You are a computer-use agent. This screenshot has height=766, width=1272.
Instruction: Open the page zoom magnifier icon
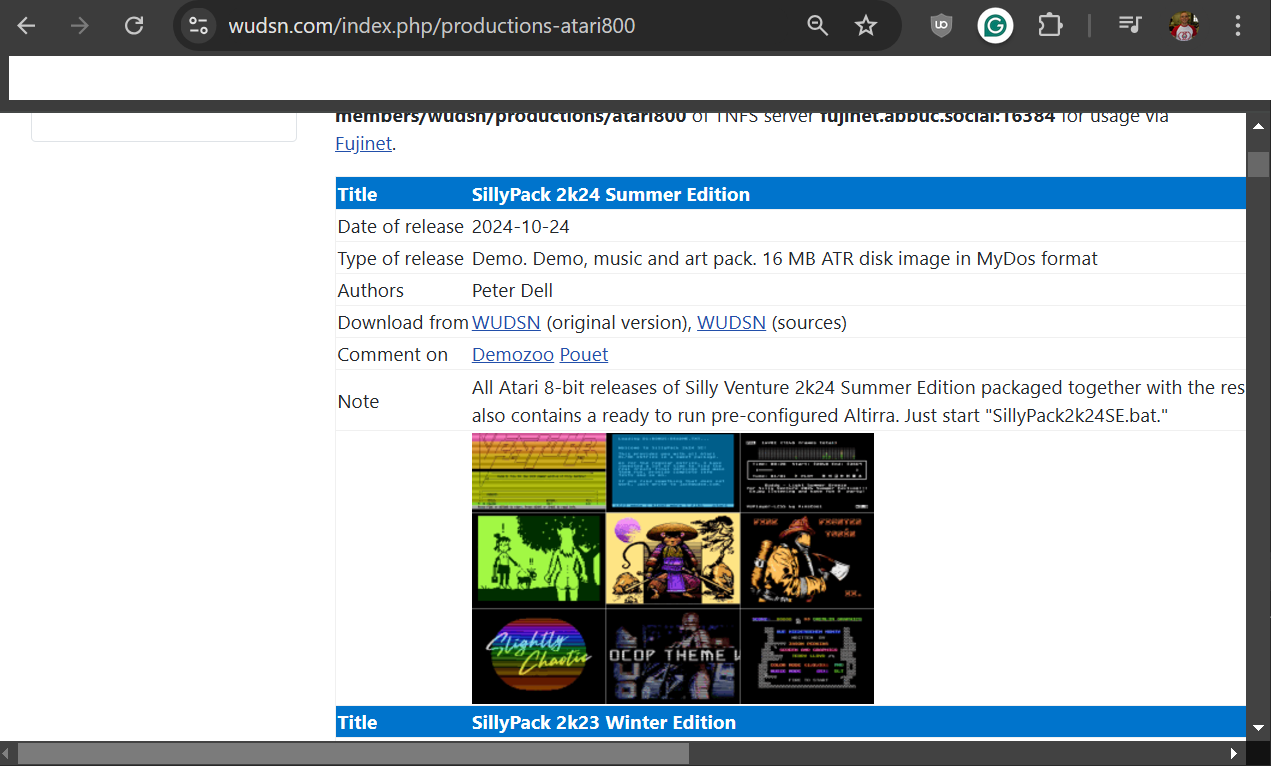(x=818, y=26)
